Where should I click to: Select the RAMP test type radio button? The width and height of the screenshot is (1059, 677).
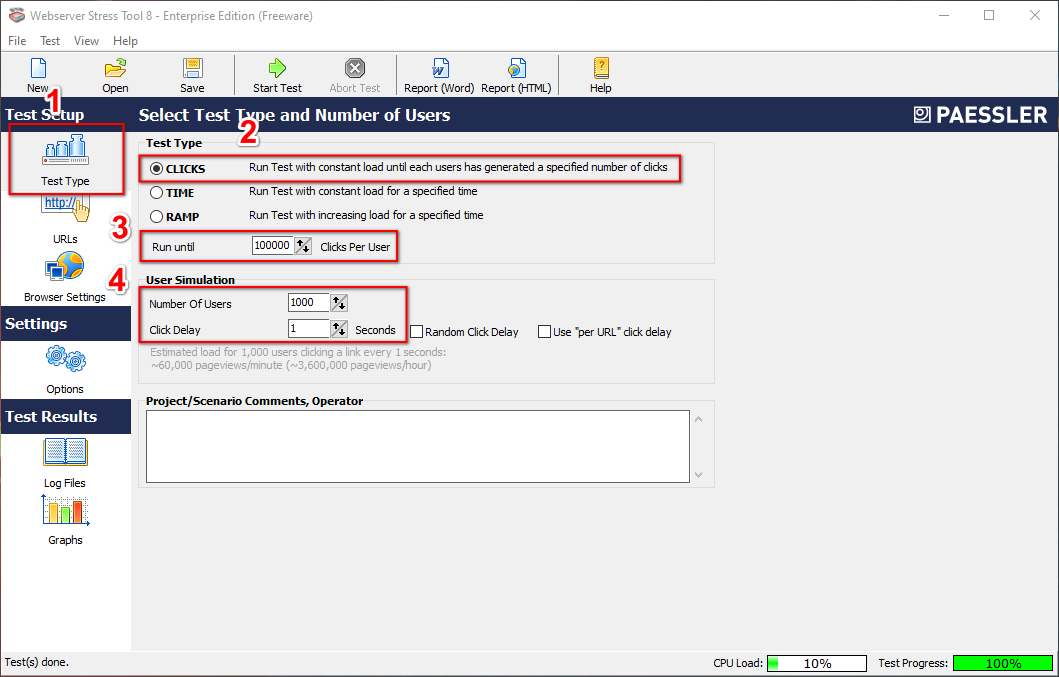[x=157, y=216]
